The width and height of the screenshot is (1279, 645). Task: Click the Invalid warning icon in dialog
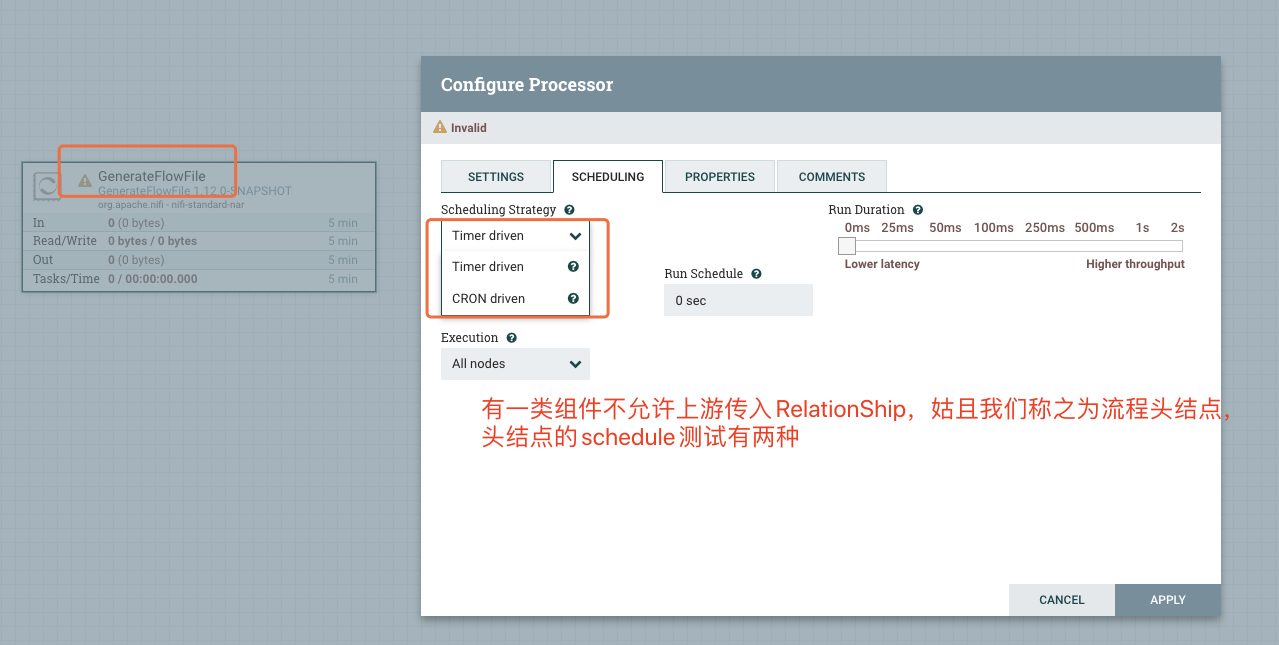coord(439,127)
